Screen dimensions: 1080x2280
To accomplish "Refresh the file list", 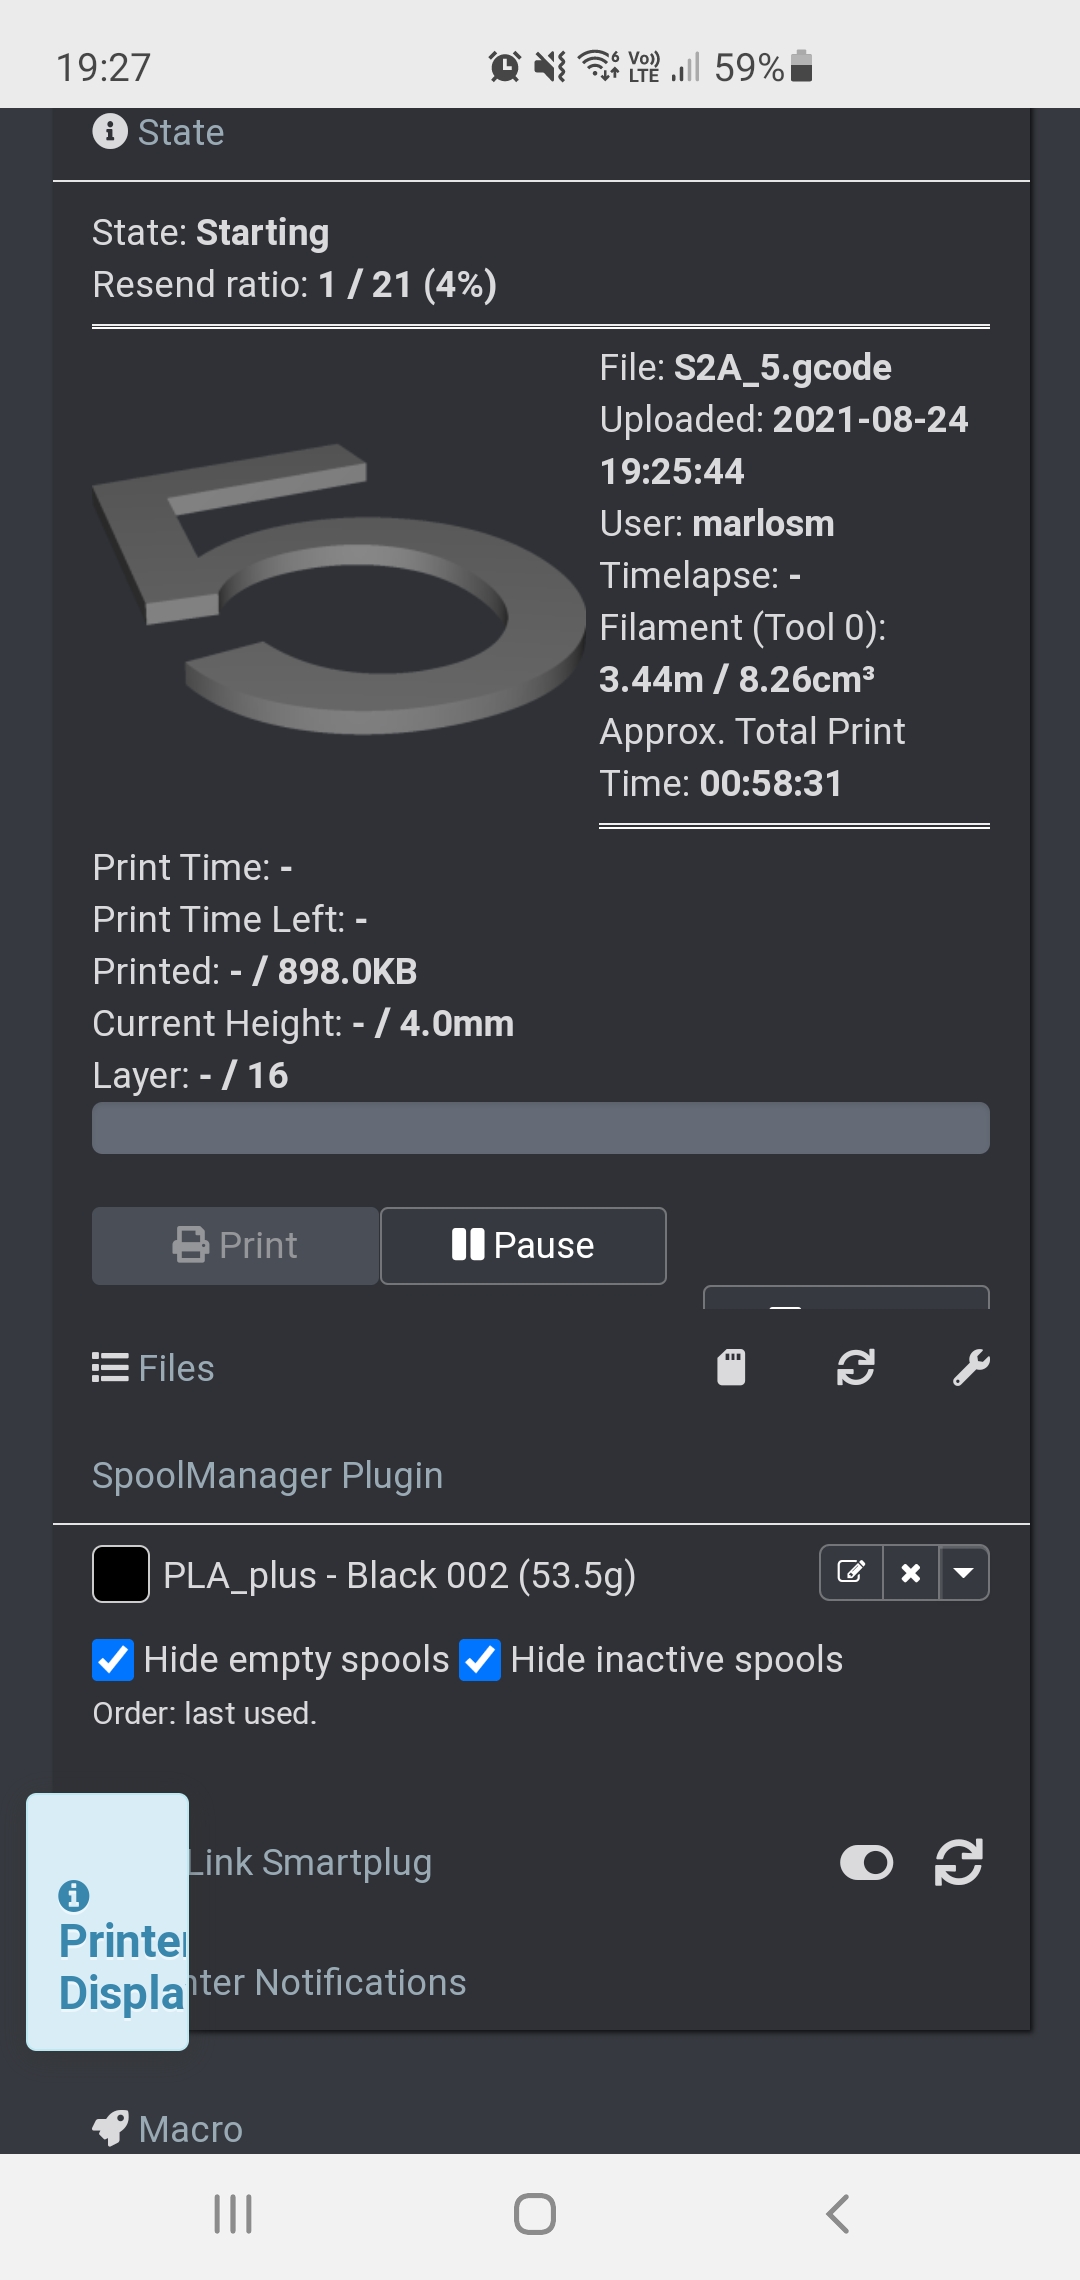I will tap(856, 1367).
